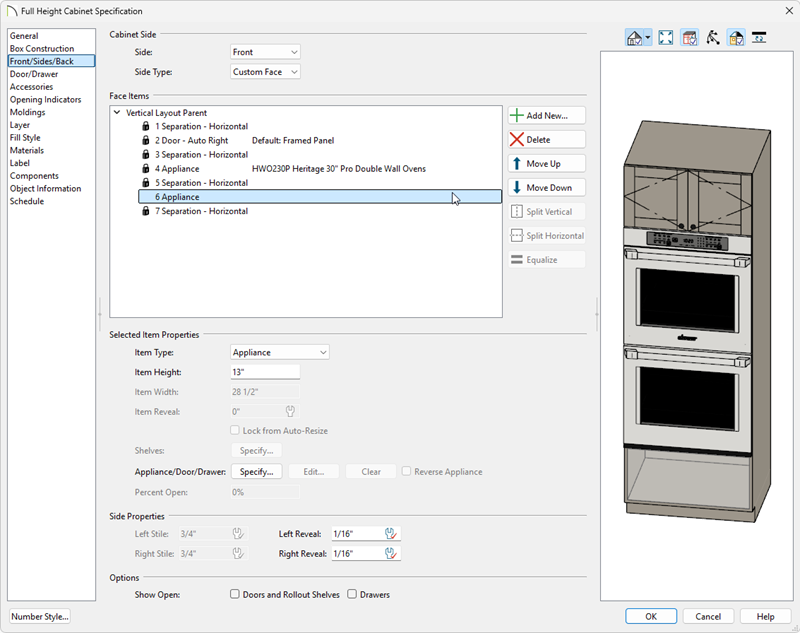Enable the Drawers show open checkbox
Image resolution: width=800 pixels, height=633 pixels.
[352, 594]
